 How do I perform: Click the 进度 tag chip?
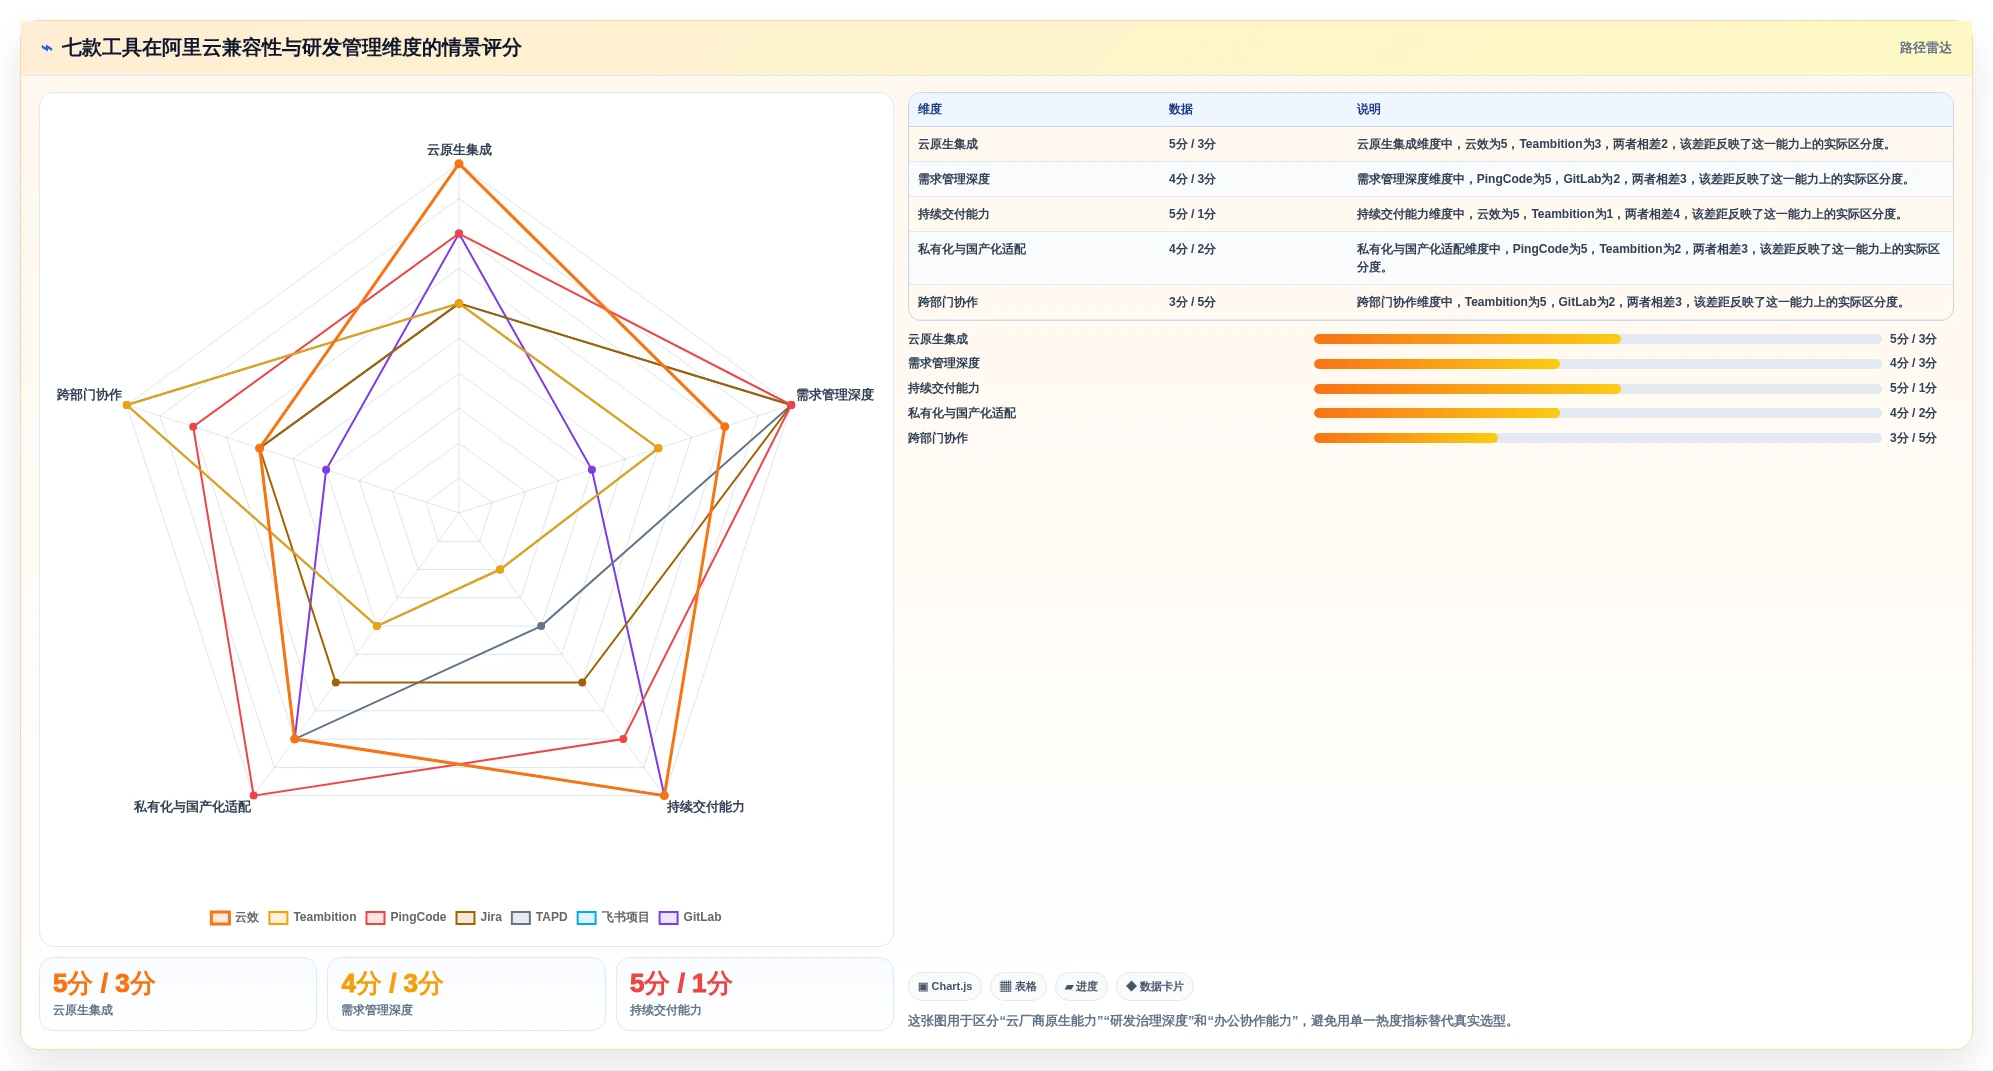1081,987
